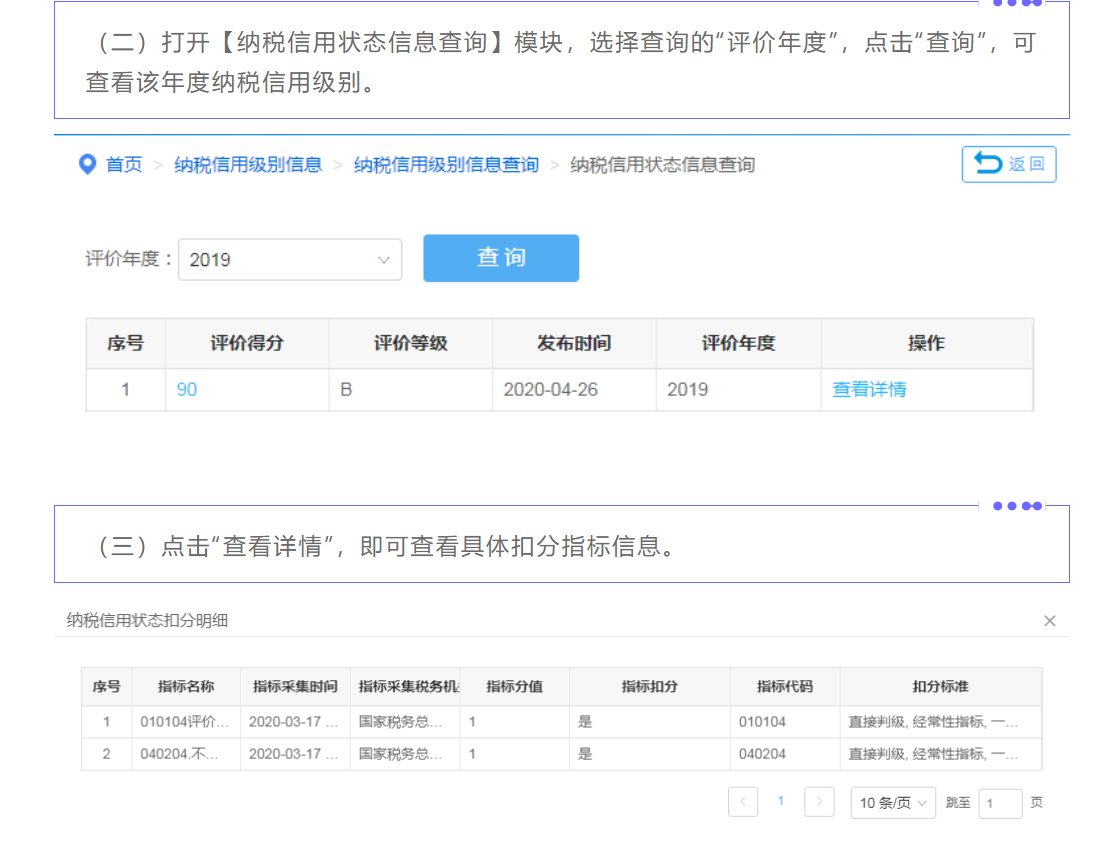Image resolution: width=1105 pixels, height=844 pixels.
Task: Expand the 10 条/页 page size dropdown
Action: click(893, 802)
